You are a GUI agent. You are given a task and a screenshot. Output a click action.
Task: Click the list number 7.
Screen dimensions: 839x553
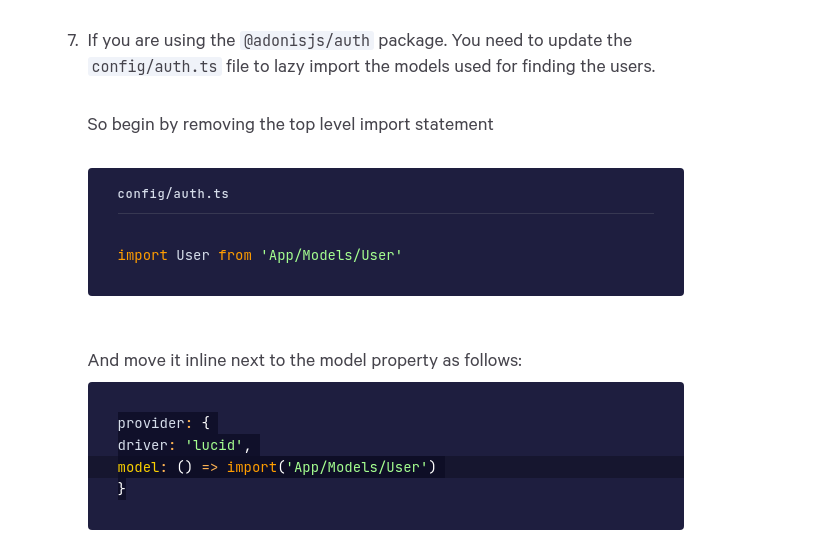(x=73, y=41)
